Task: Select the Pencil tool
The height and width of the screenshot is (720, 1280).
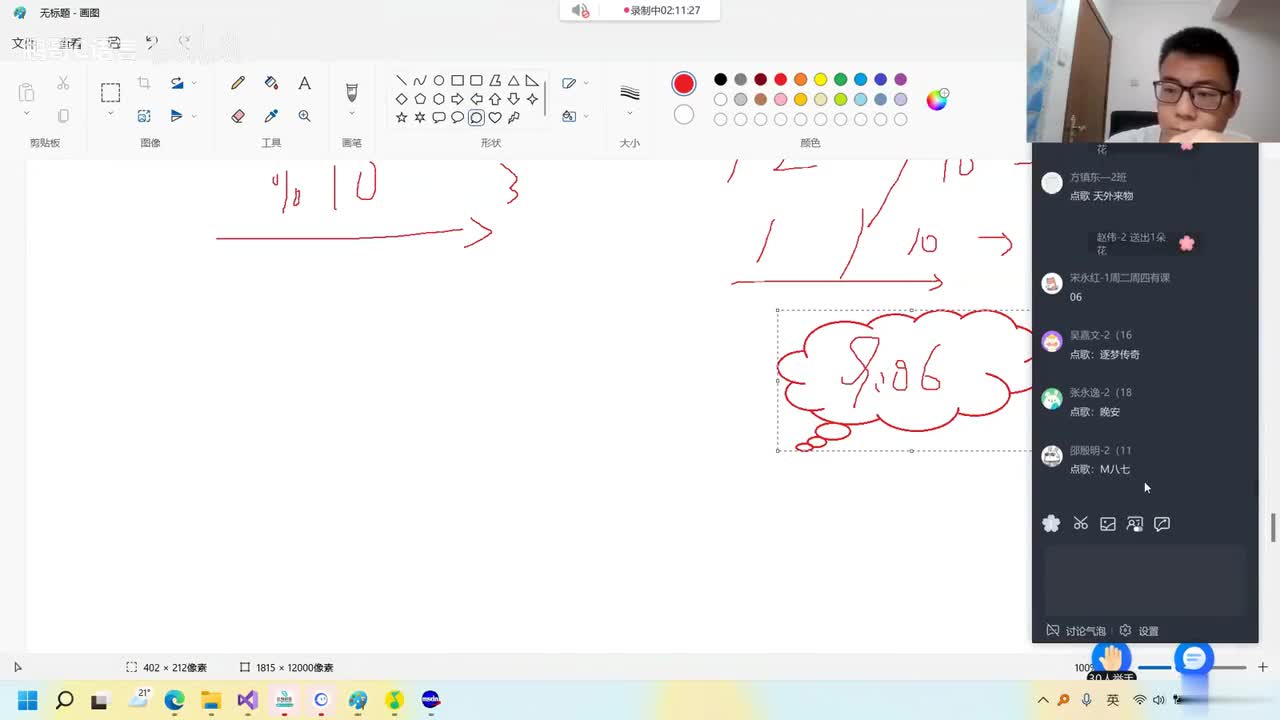Action: [x=238, y=84]
